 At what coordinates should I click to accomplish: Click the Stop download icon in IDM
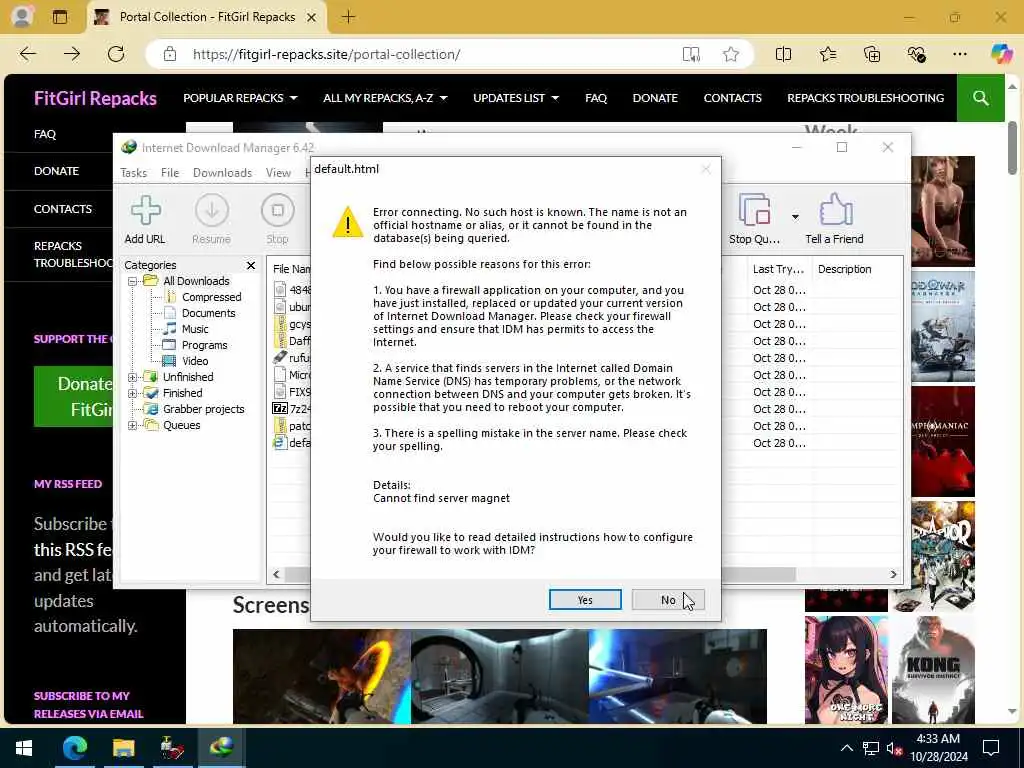click(x=278, y=210)
